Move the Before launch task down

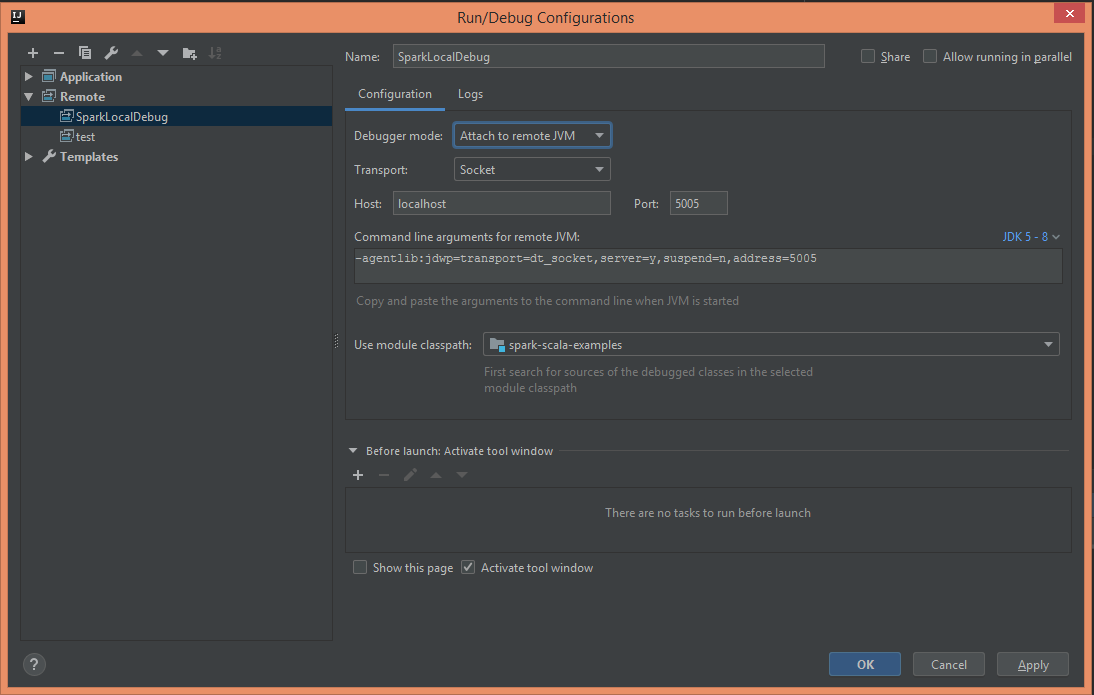(462, 475)
